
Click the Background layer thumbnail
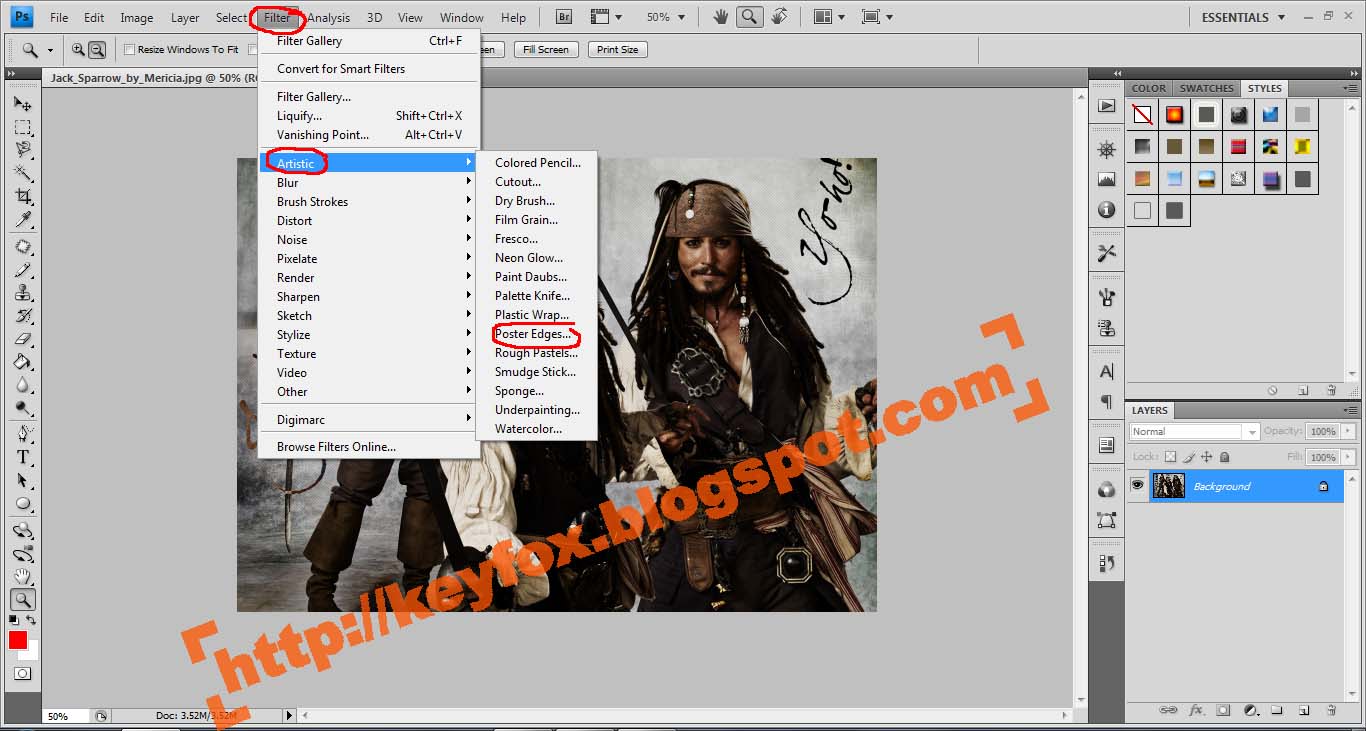click(1168, 486)
